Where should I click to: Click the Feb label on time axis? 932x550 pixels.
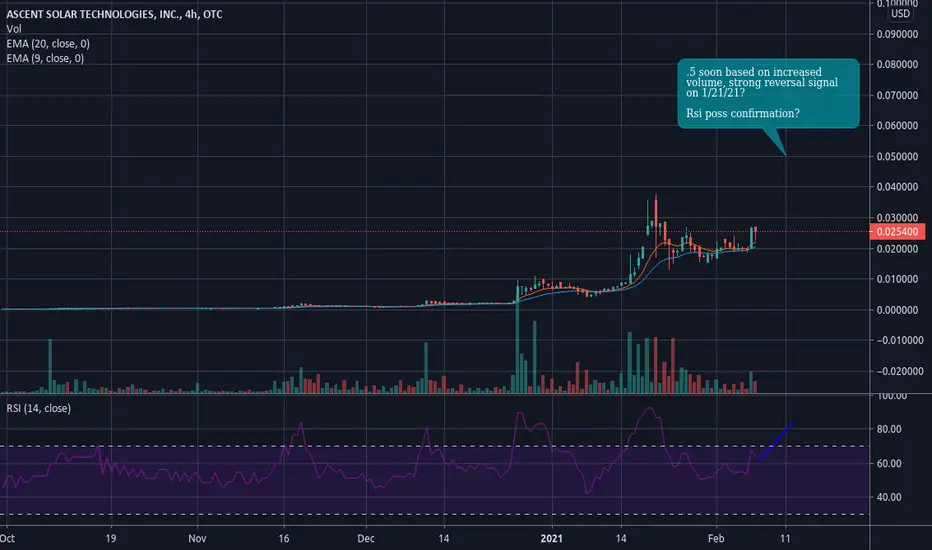pyautogui.click(x=716, y=539)
